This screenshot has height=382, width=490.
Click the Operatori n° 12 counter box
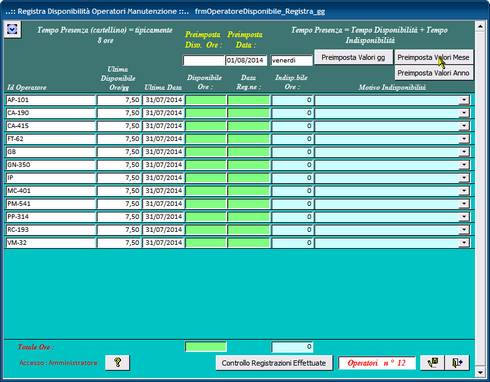tap(377, 363)
